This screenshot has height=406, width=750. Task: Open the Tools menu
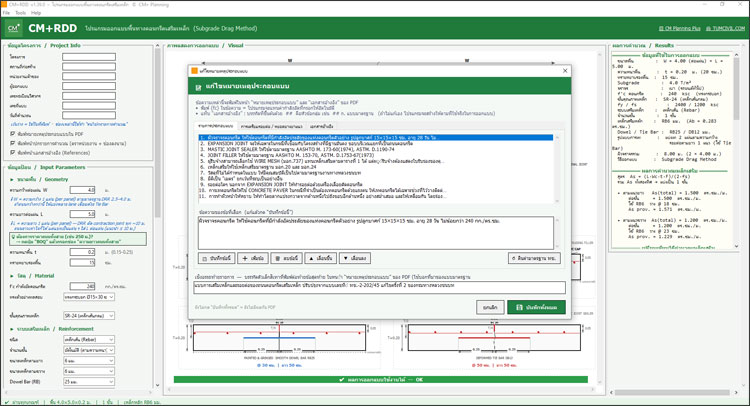click(x=21, y=13)
